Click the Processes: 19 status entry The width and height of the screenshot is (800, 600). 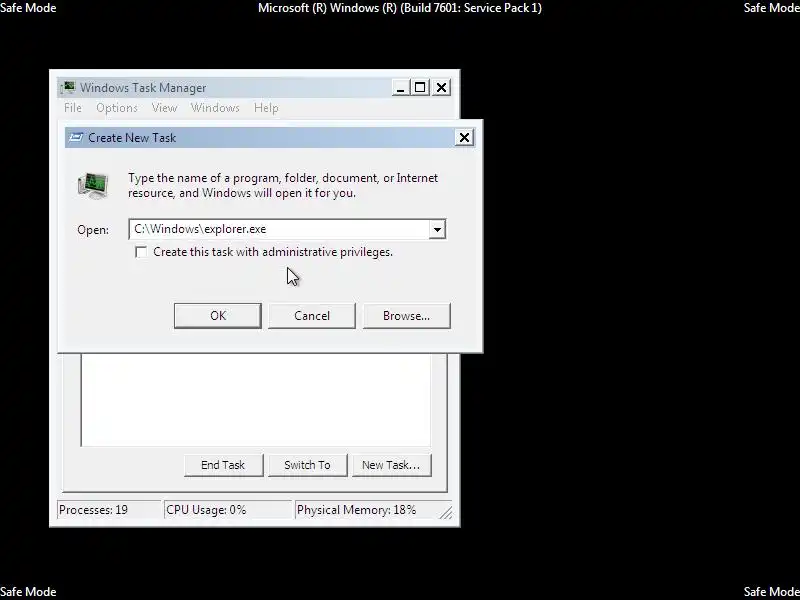[x=109, y=510]
